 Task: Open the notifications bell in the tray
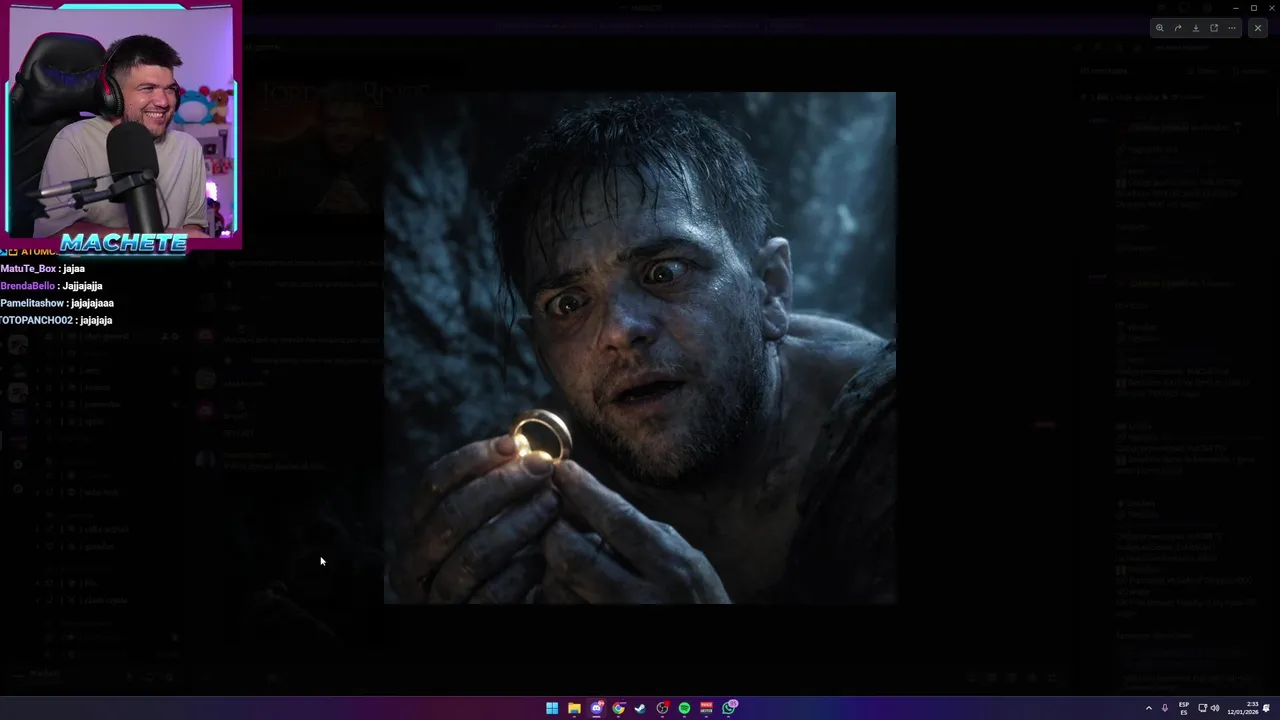pos(1267,708)
